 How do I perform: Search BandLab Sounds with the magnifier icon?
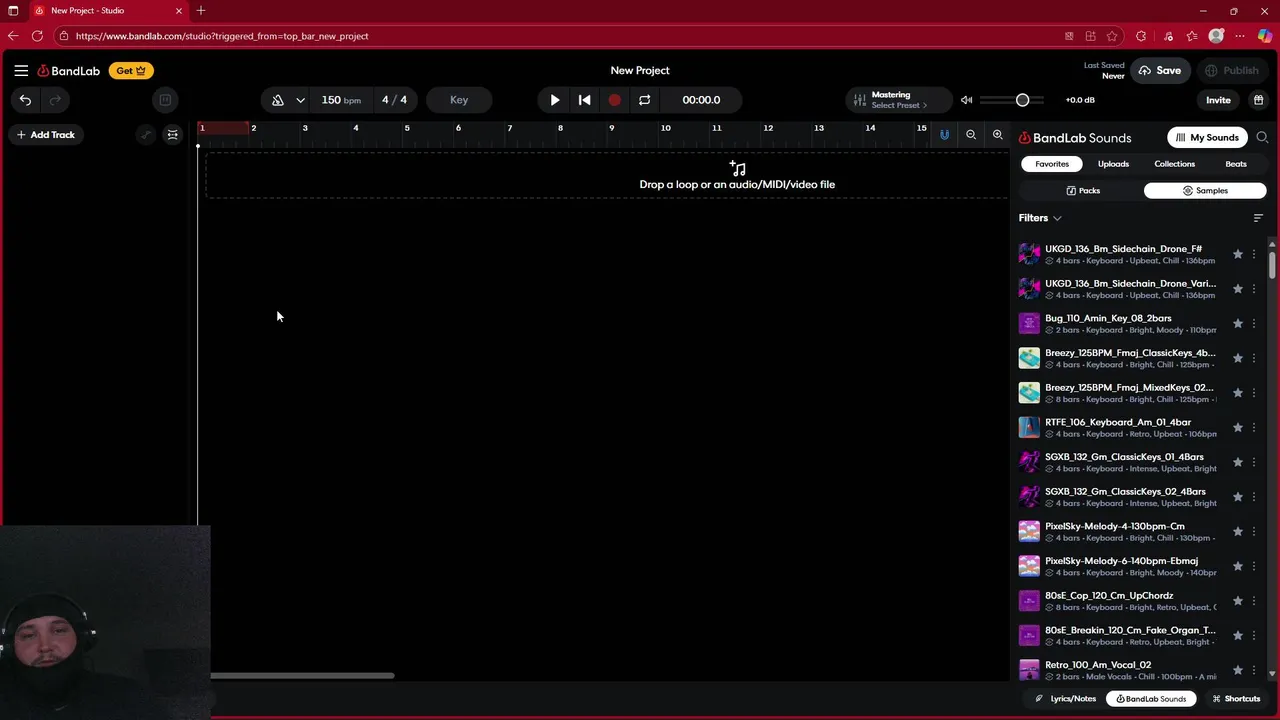[x=1262, y=138]
